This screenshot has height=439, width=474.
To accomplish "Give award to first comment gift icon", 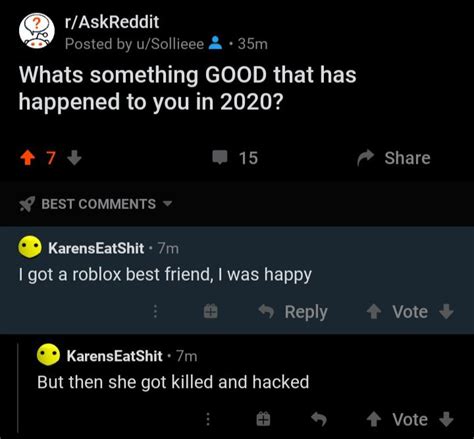I will tap(211, 312).
